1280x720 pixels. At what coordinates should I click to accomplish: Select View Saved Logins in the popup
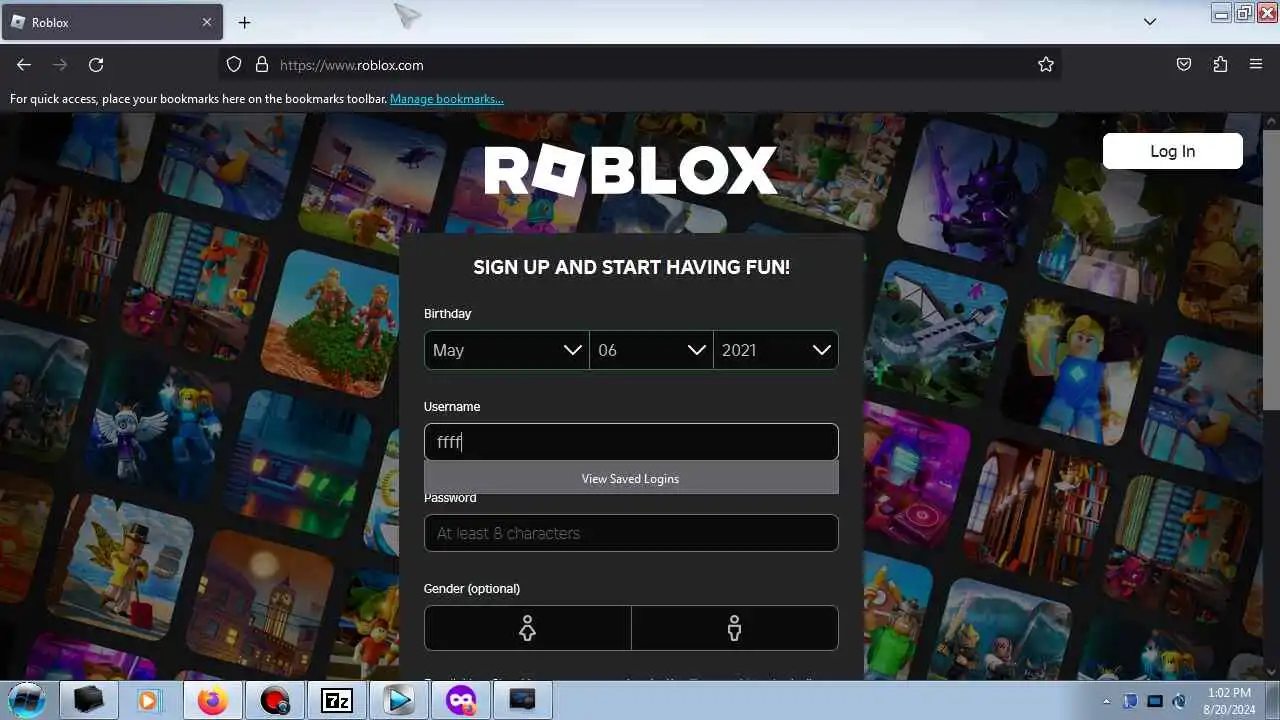click(631, 478)
